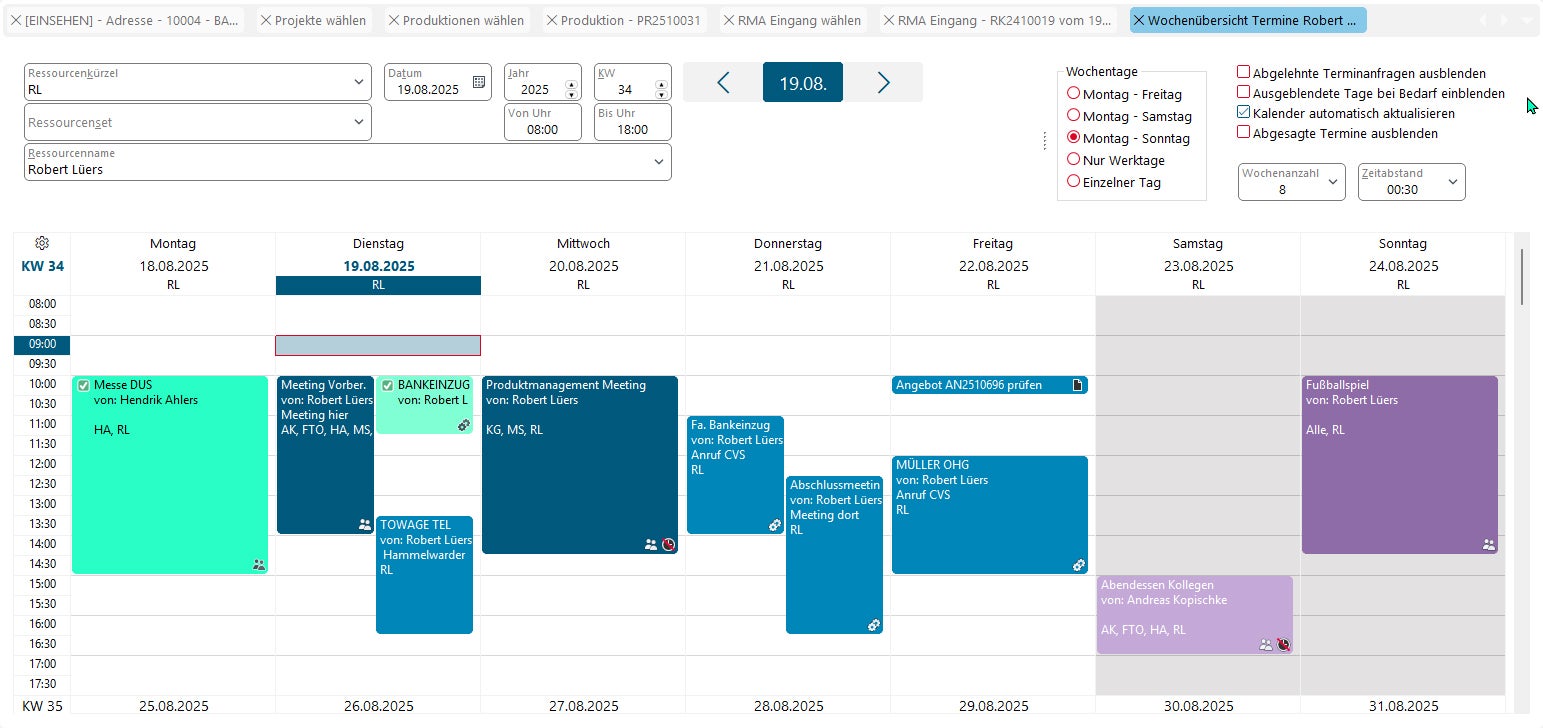Click the link icon on the Abschlussmeeting appointment
The width and height of the screenshot is (1543, 728).
click(x=873, y=625)
